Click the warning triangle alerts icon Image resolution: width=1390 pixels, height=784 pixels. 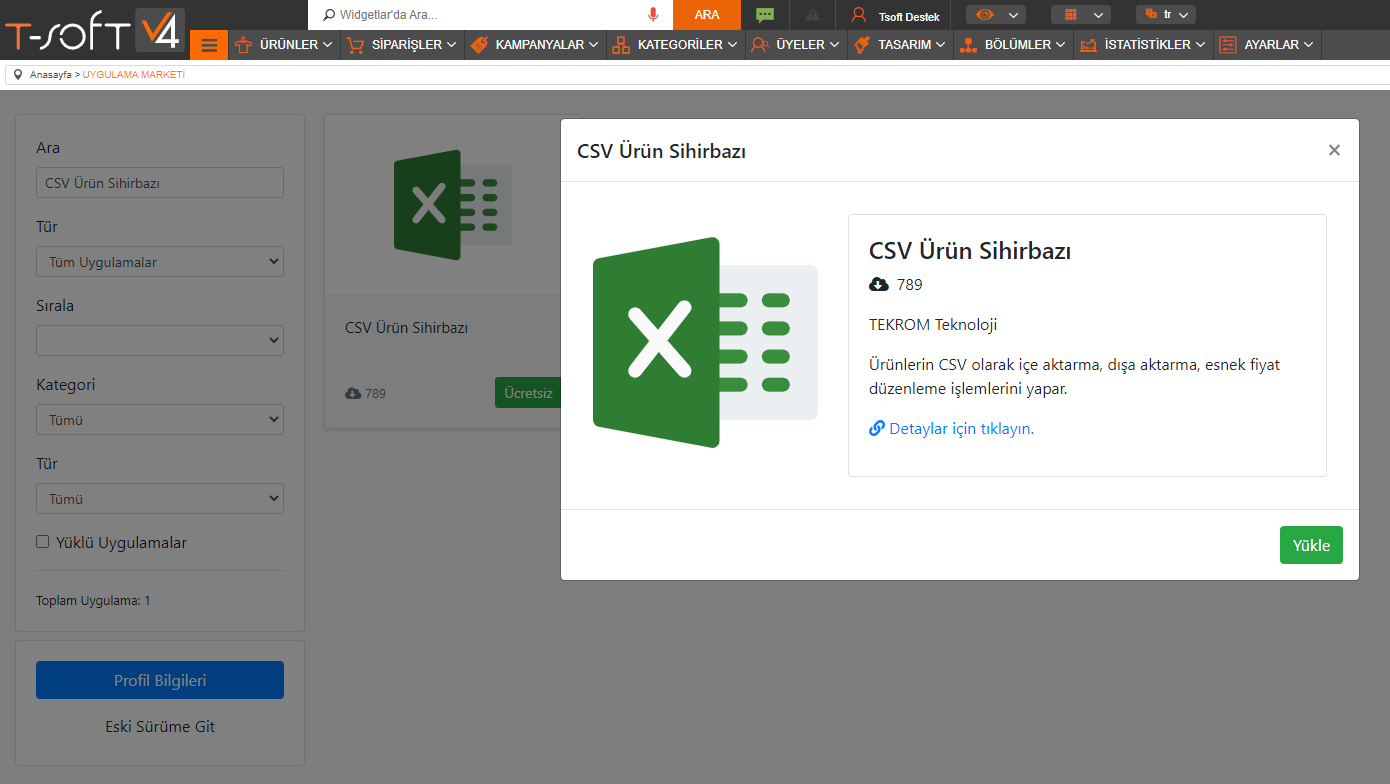[x=812, y=15]
